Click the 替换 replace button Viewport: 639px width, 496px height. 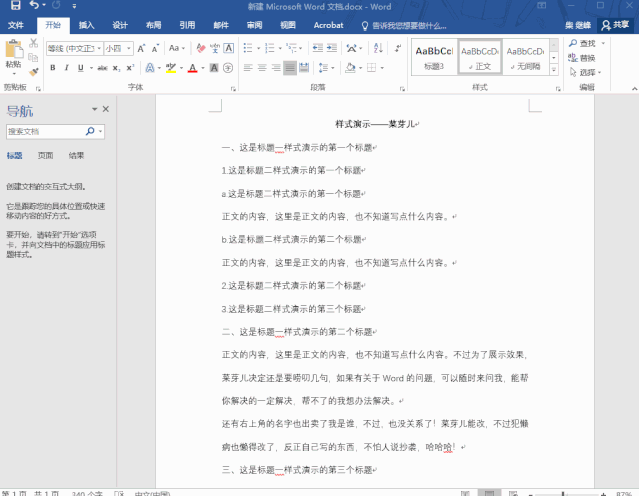pos(586,58)
